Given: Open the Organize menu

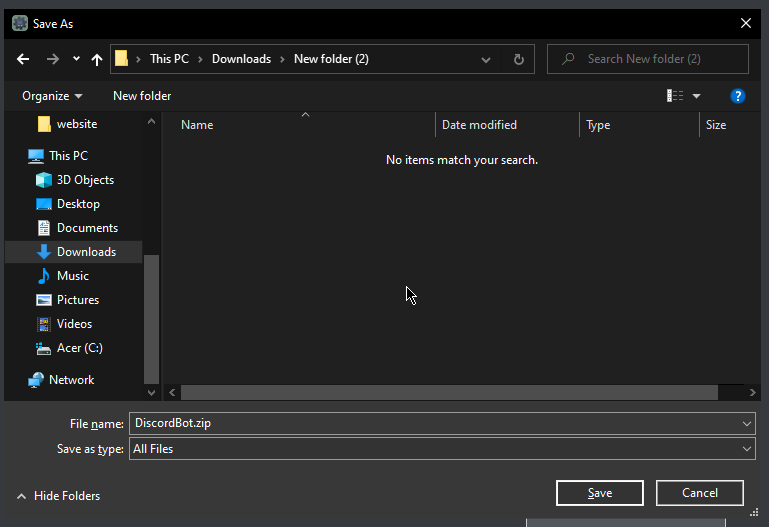Looking at the screenshot, I should coord(52,96).
